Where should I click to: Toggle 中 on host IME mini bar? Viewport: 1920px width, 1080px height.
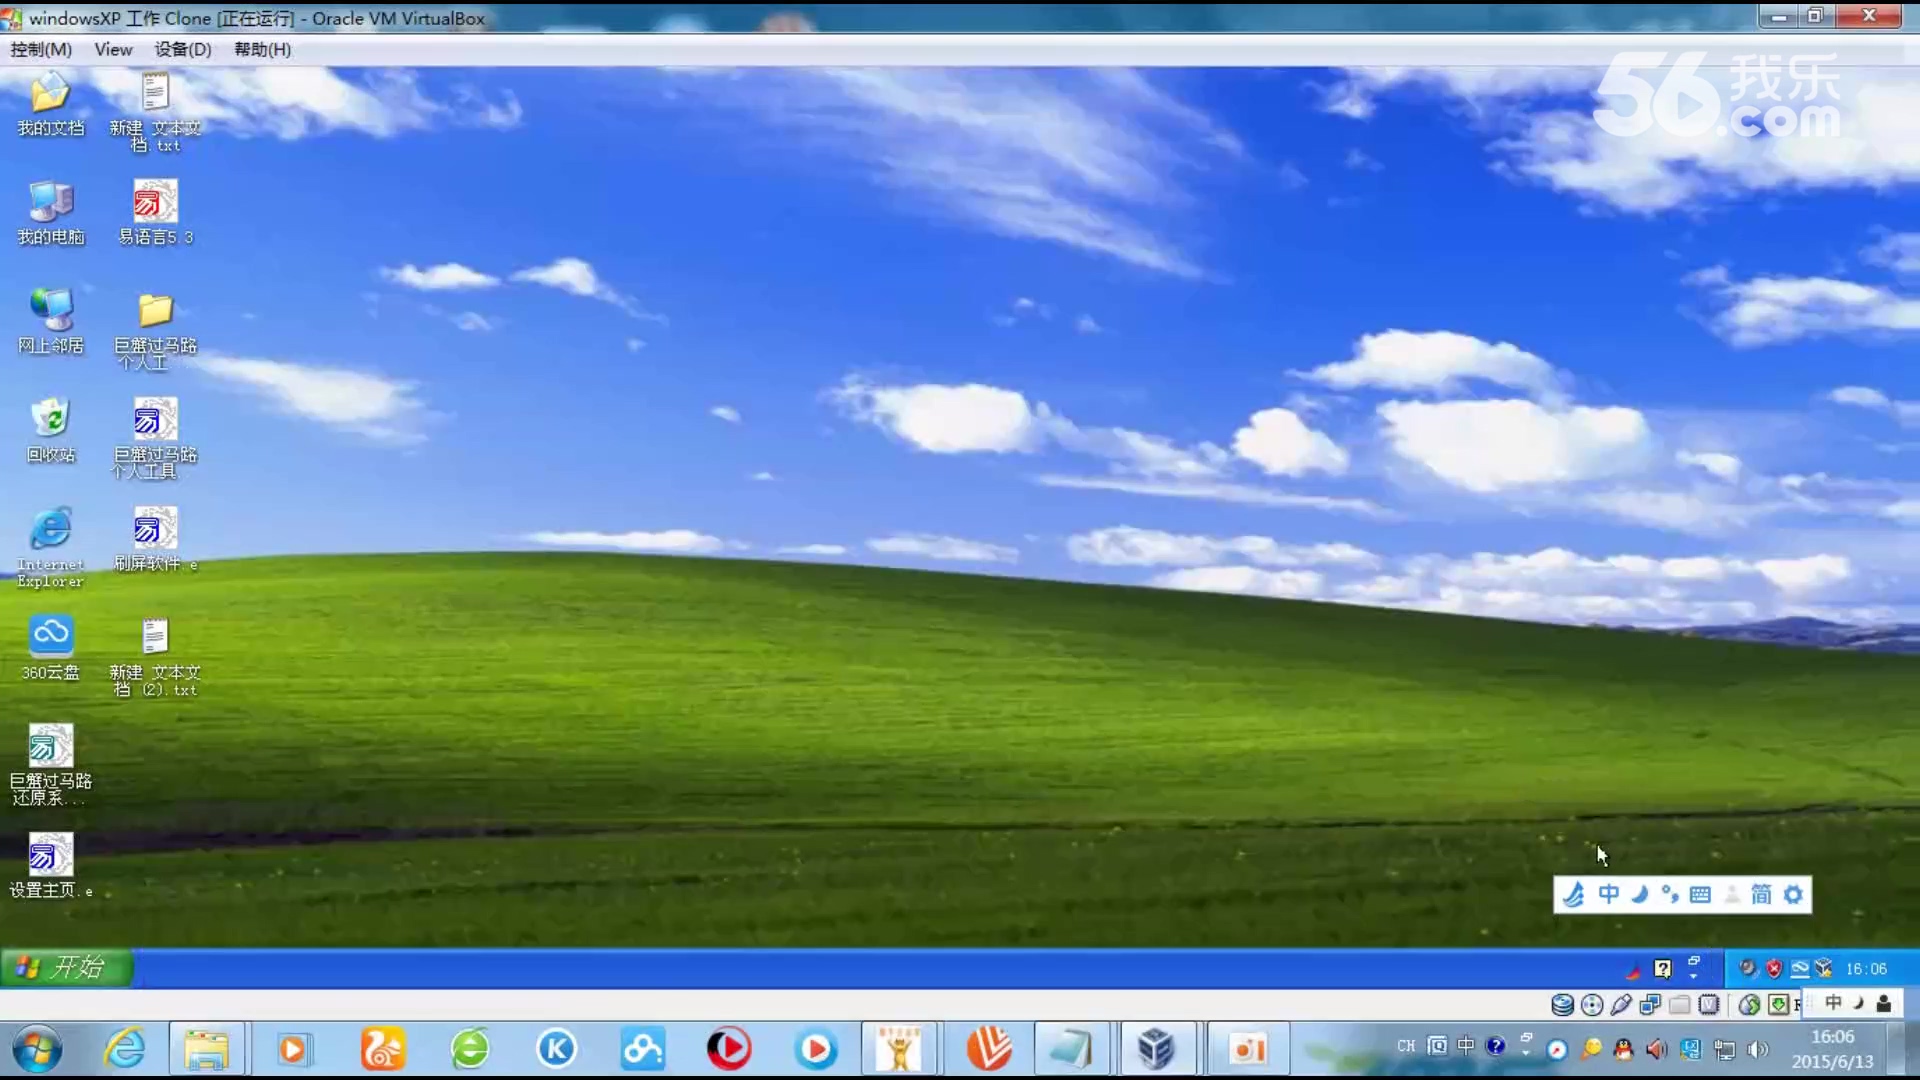[x=1833, y=1003]
